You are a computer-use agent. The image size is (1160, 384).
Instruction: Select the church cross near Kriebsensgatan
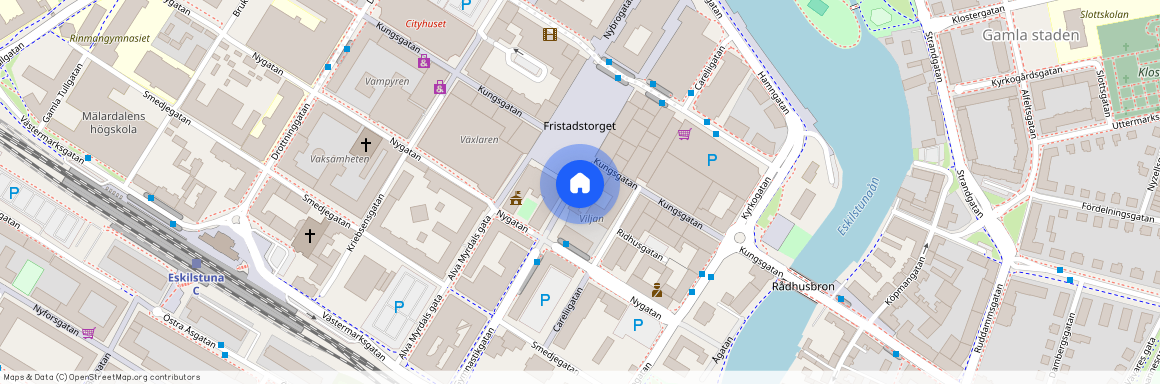pyautogui.click(x=309, y=237)
